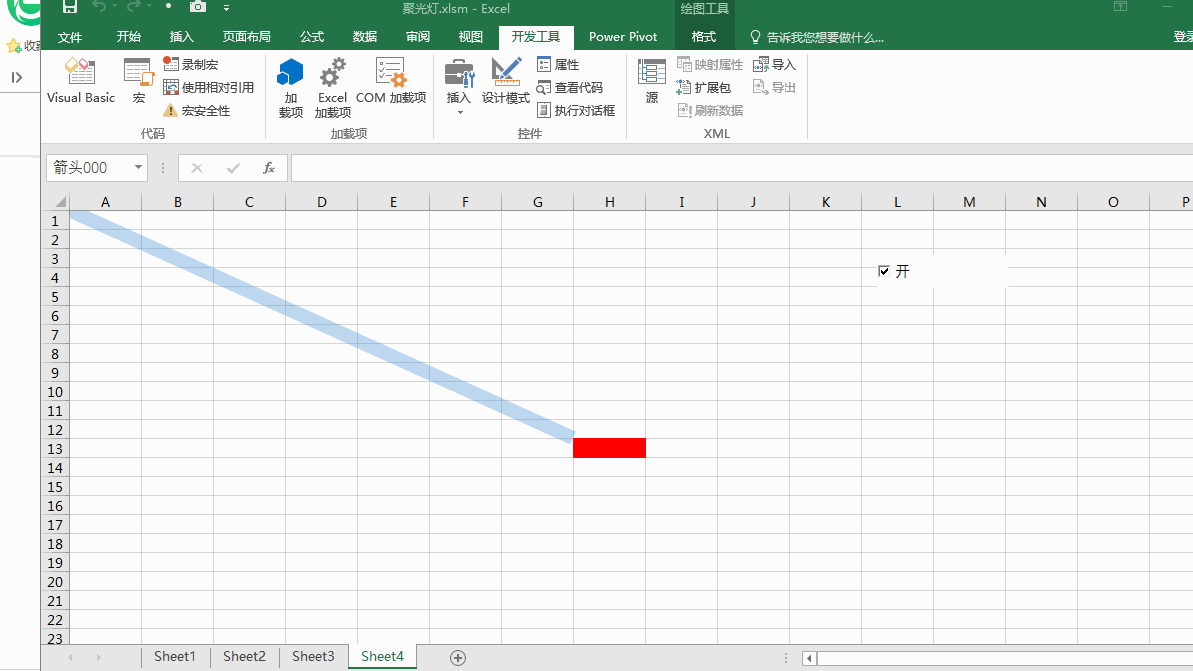The width and height of the screenshot is (1193, 671).
Task: Open the Visual Basic editor
Action: click(x=81, y=81)
